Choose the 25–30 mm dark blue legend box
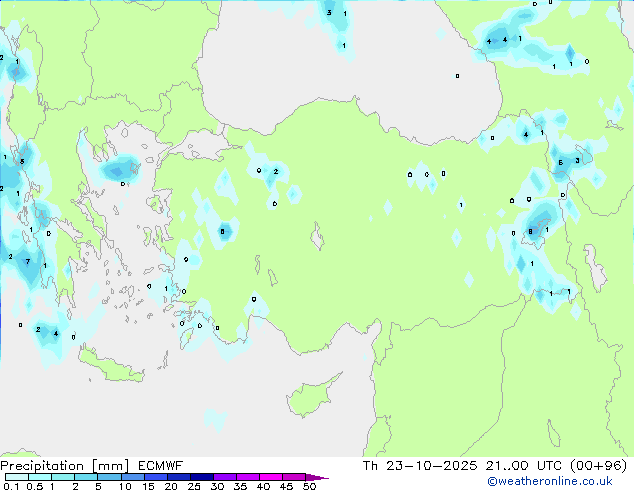The width and height of the screenshot is (634, 490). pyautogui.click(x=202, y=477)
